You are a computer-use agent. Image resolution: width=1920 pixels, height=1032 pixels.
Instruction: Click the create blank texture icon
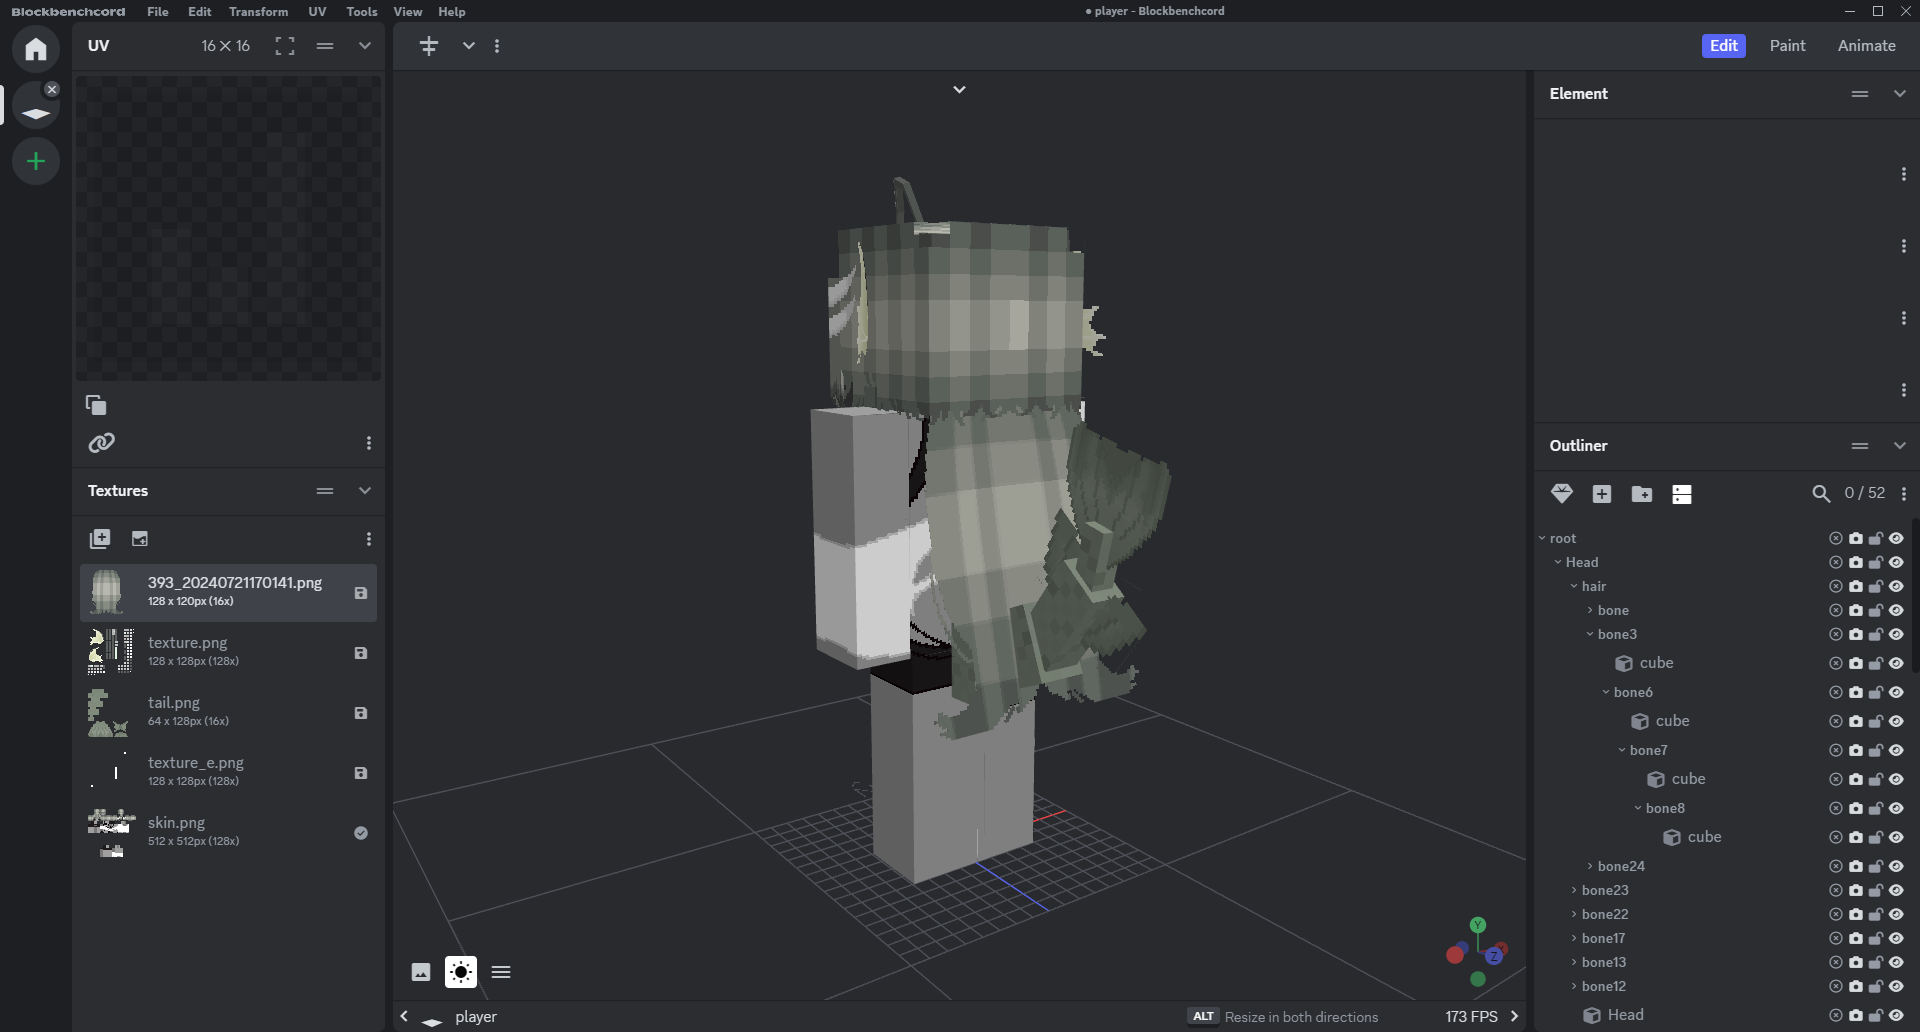click(140, 539)
